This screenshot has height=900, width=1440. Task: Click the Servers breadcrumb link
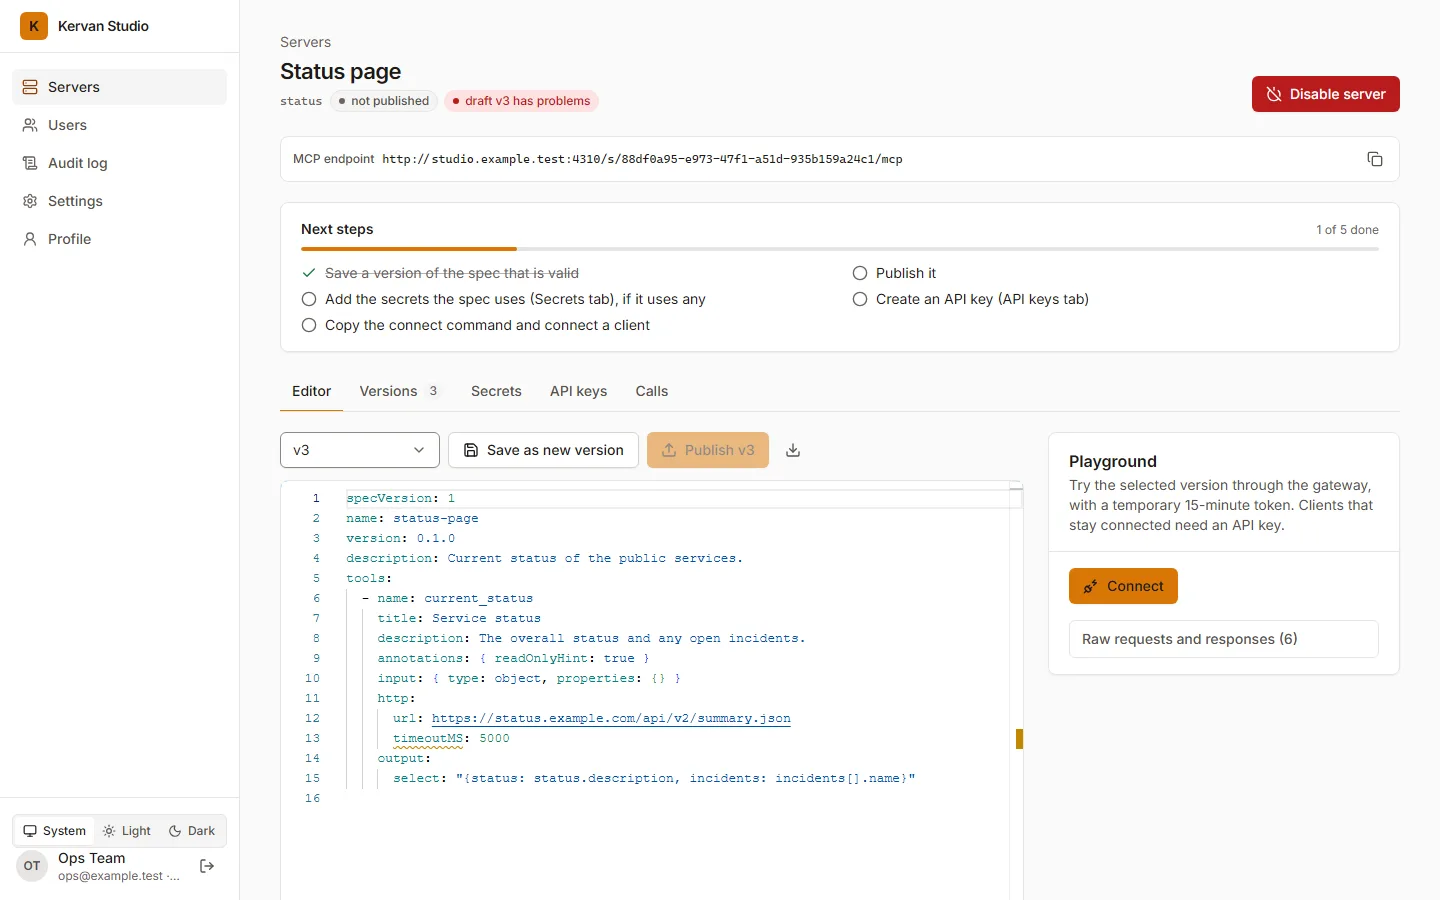(x=305, y=42)
